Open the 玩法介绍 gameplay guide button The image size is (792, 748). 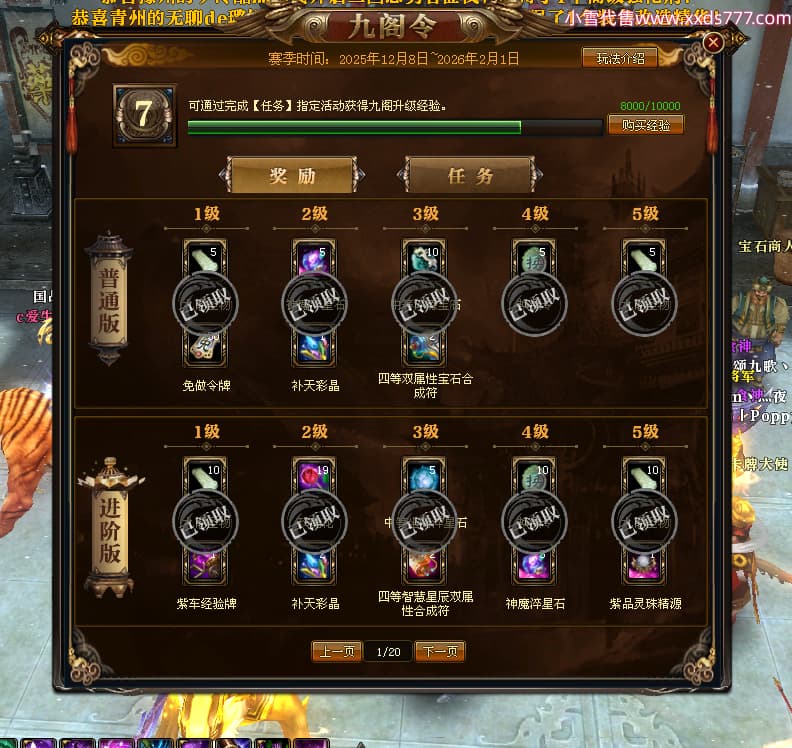620,58
